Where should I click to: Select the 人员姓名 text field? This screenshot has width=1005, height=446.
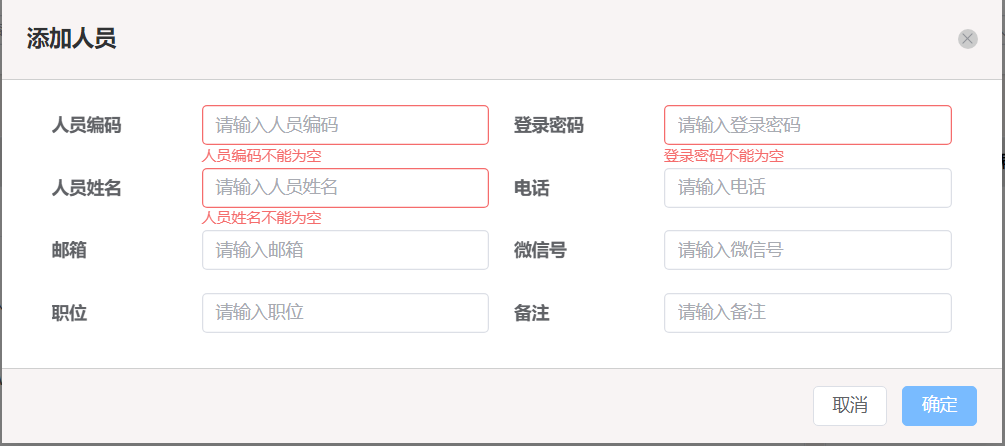tap(345, 188)
